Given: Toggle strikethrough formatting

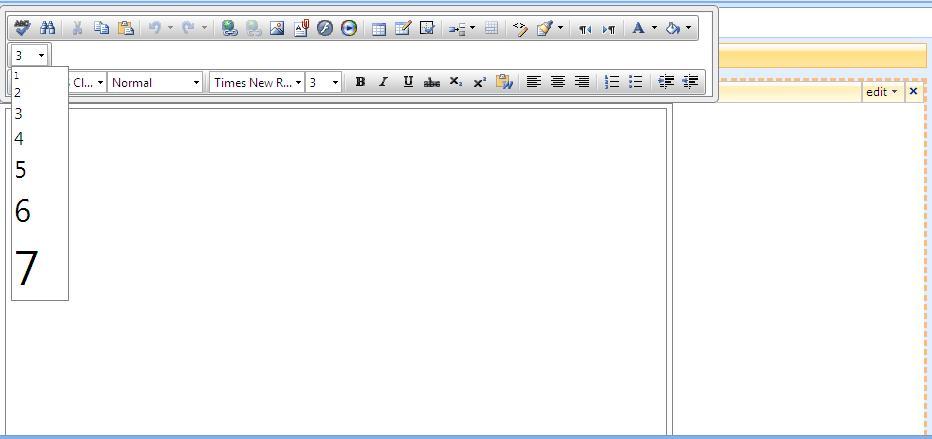Looking at the screenshot, I should [432, 83].
